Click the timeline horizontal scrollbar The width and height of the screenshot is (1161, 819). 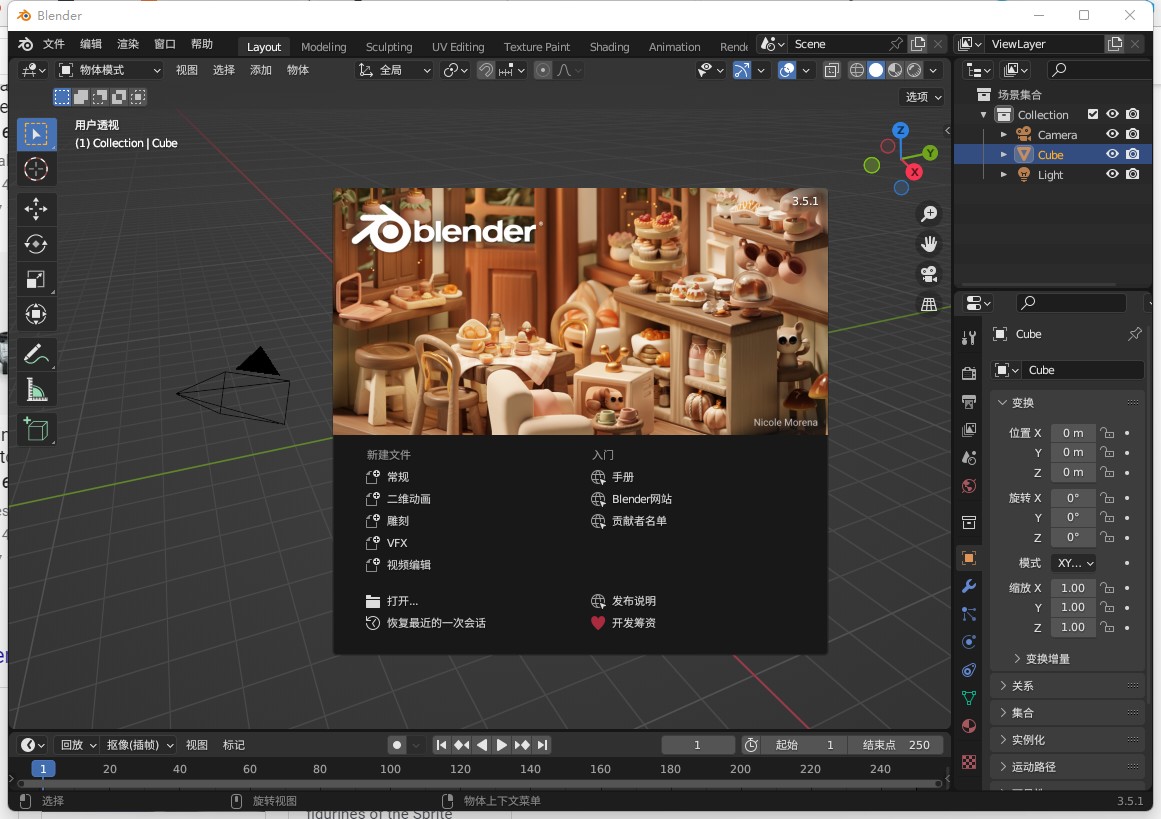point(479,782)
